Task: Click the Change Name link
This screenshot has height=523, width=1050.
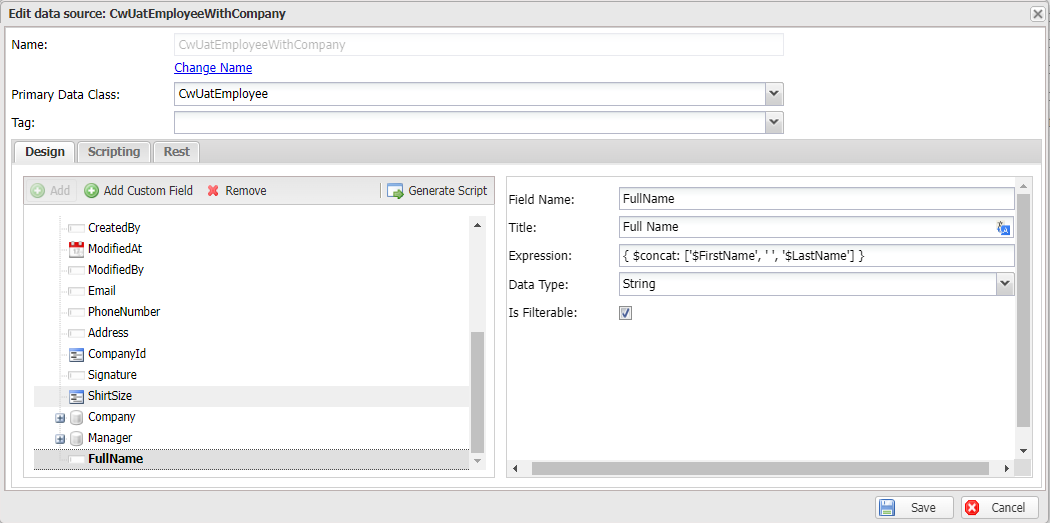Action: coord(213,68)
